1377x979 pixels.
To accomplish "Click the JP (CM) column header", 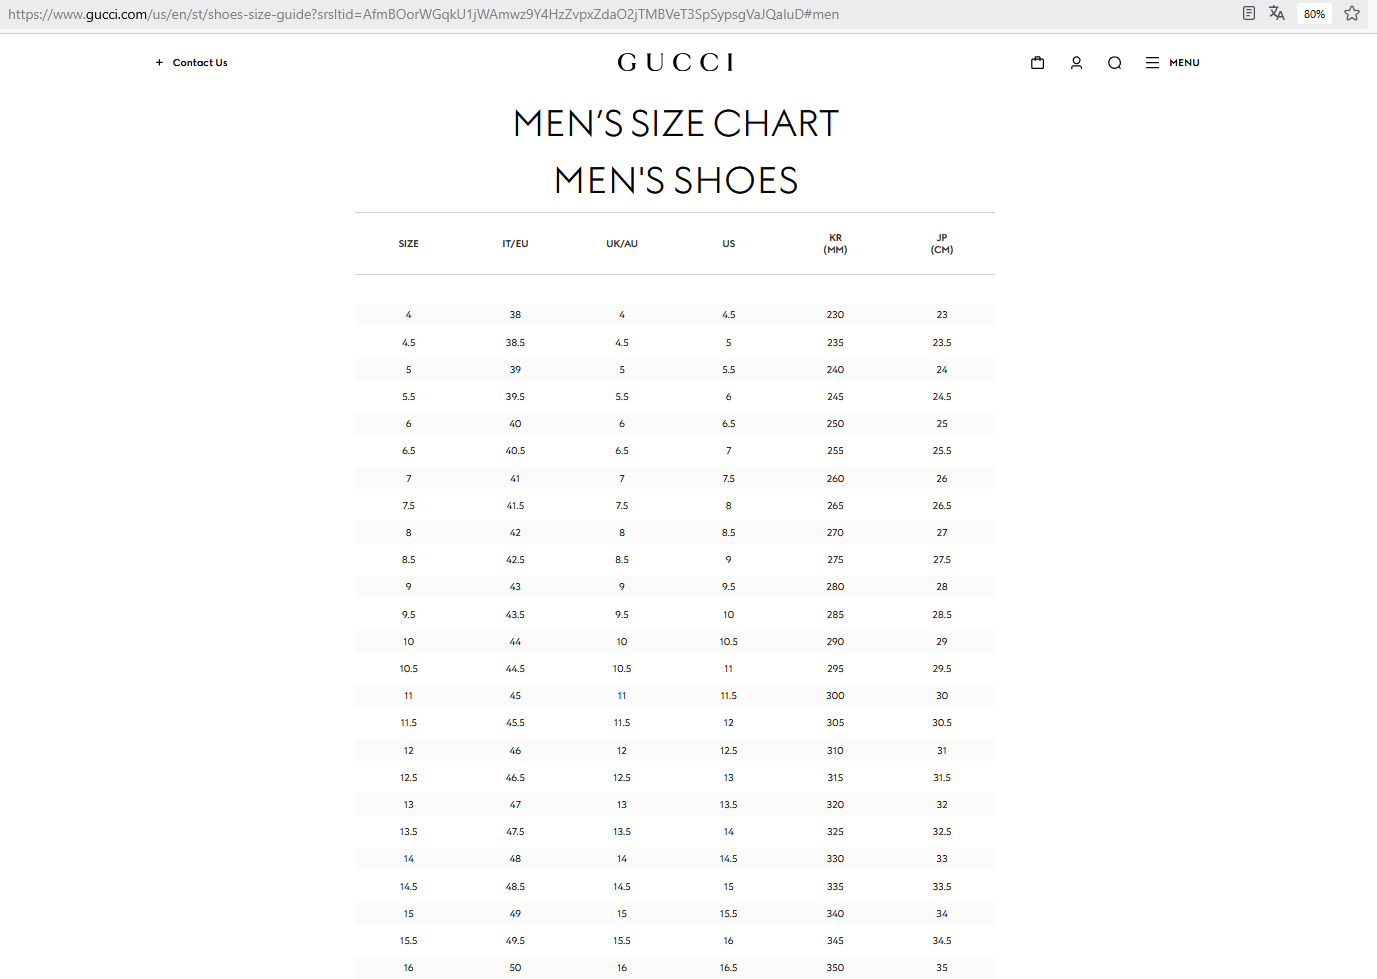I will (941, 243).
